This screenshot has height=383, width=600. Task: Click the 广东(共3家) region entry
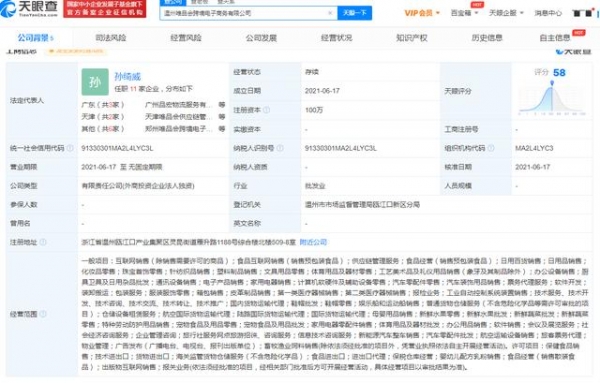point(103,105)
